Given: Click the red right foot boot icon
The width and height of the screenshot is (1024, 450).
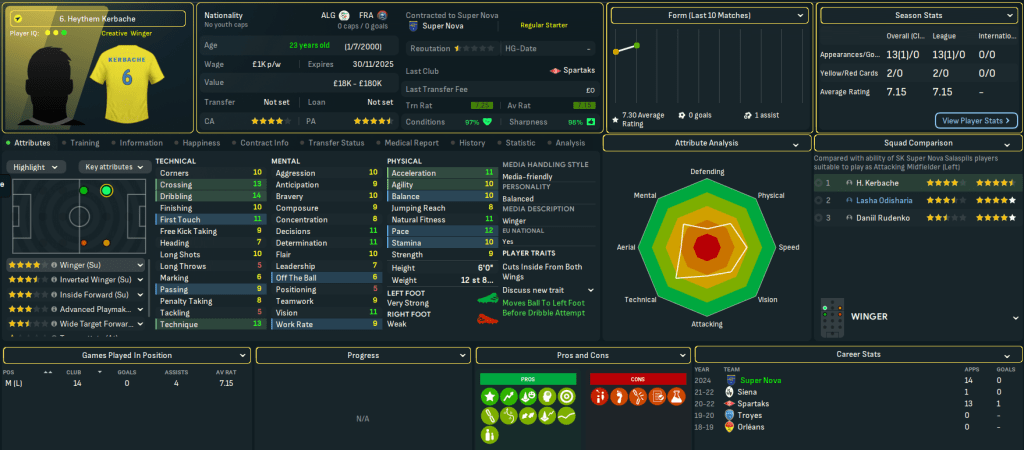Looking at the screenshot, I should [487, 319].
